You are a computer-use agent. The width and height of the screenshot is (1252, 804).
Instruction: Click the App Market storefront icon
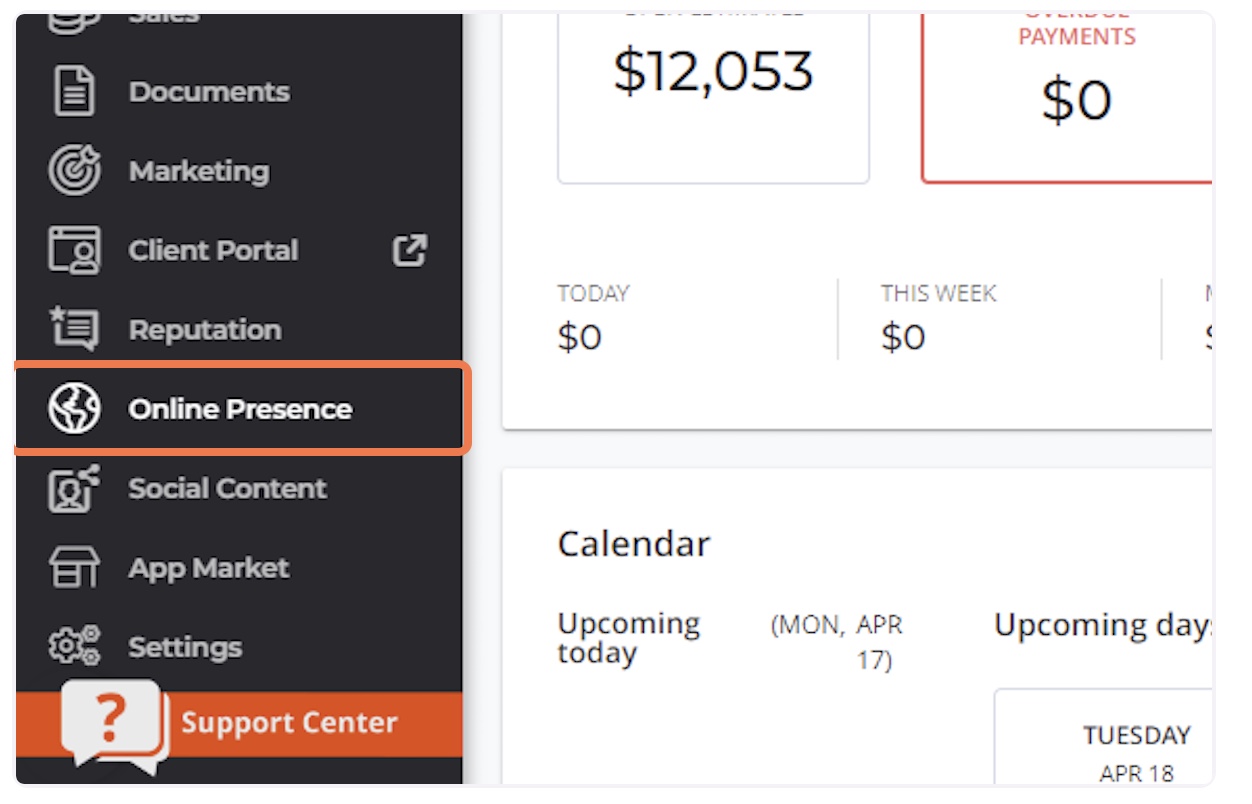point(74,568)
